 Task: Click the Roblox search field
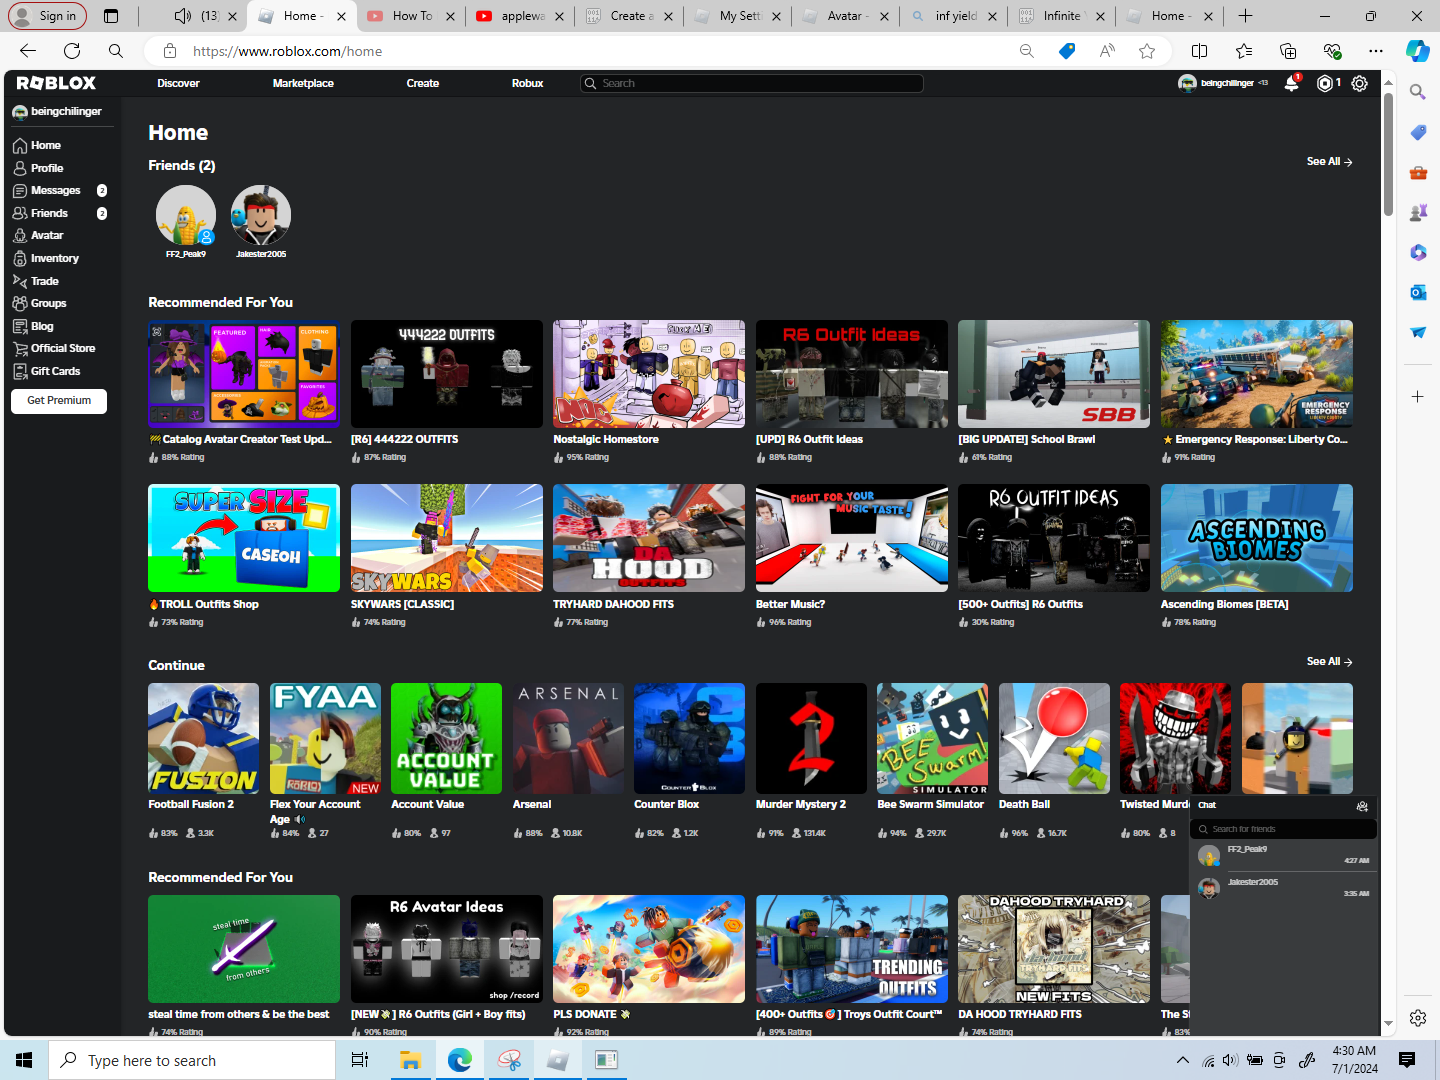pyautogui.click(x=752, y=84)
